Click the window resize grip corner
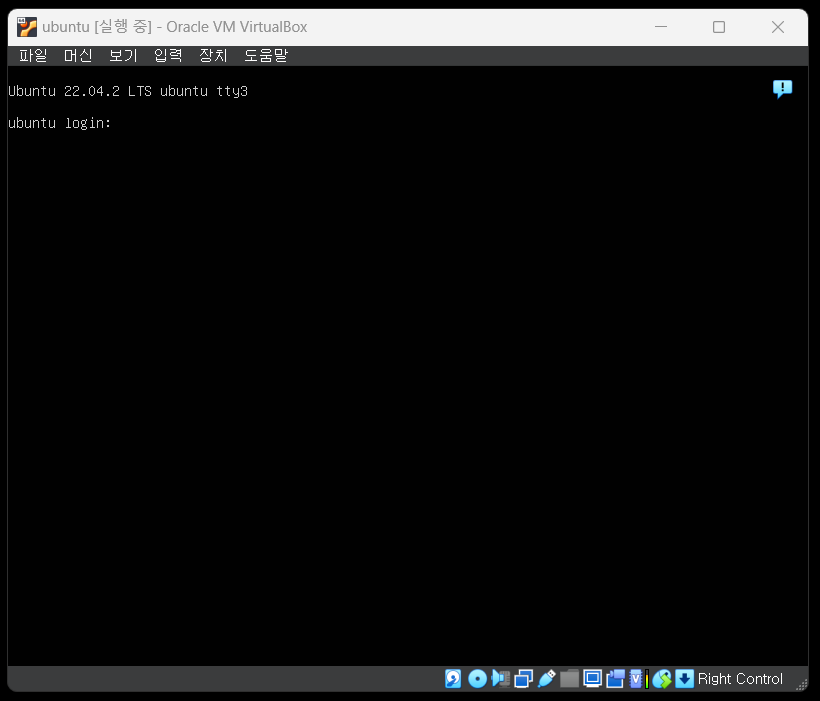Image resolution: width=820 pixels, height=701 pixels. point(801,684)
